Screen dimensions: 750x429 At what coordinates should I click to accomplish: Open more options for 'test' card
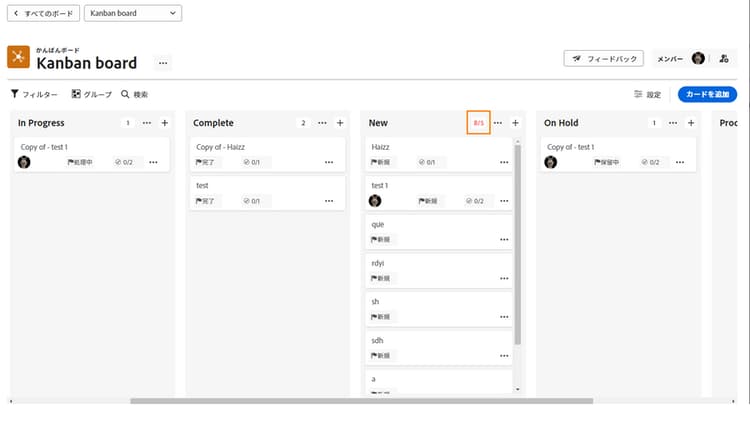point(329,201)
